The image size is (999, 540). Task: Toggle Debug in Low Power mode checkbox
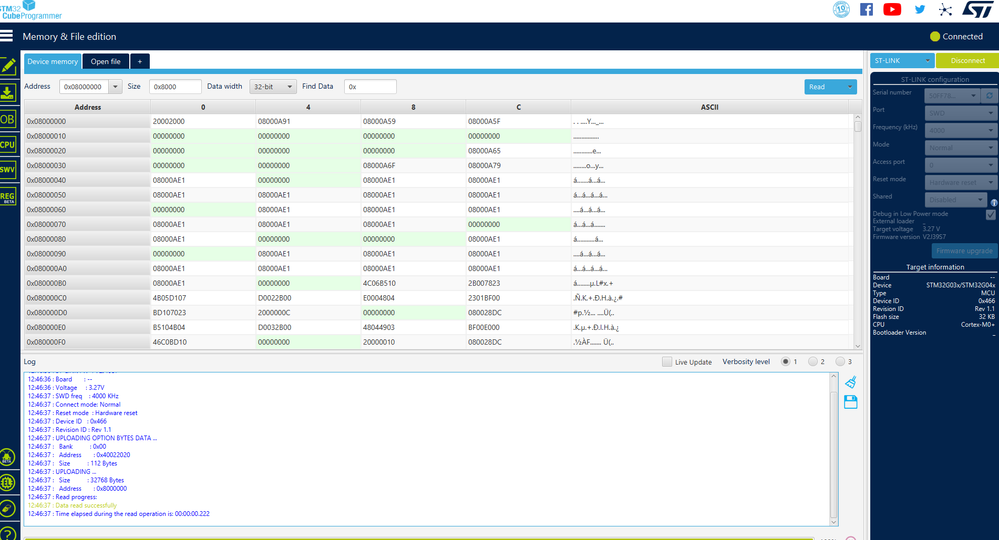pos(991,215)
